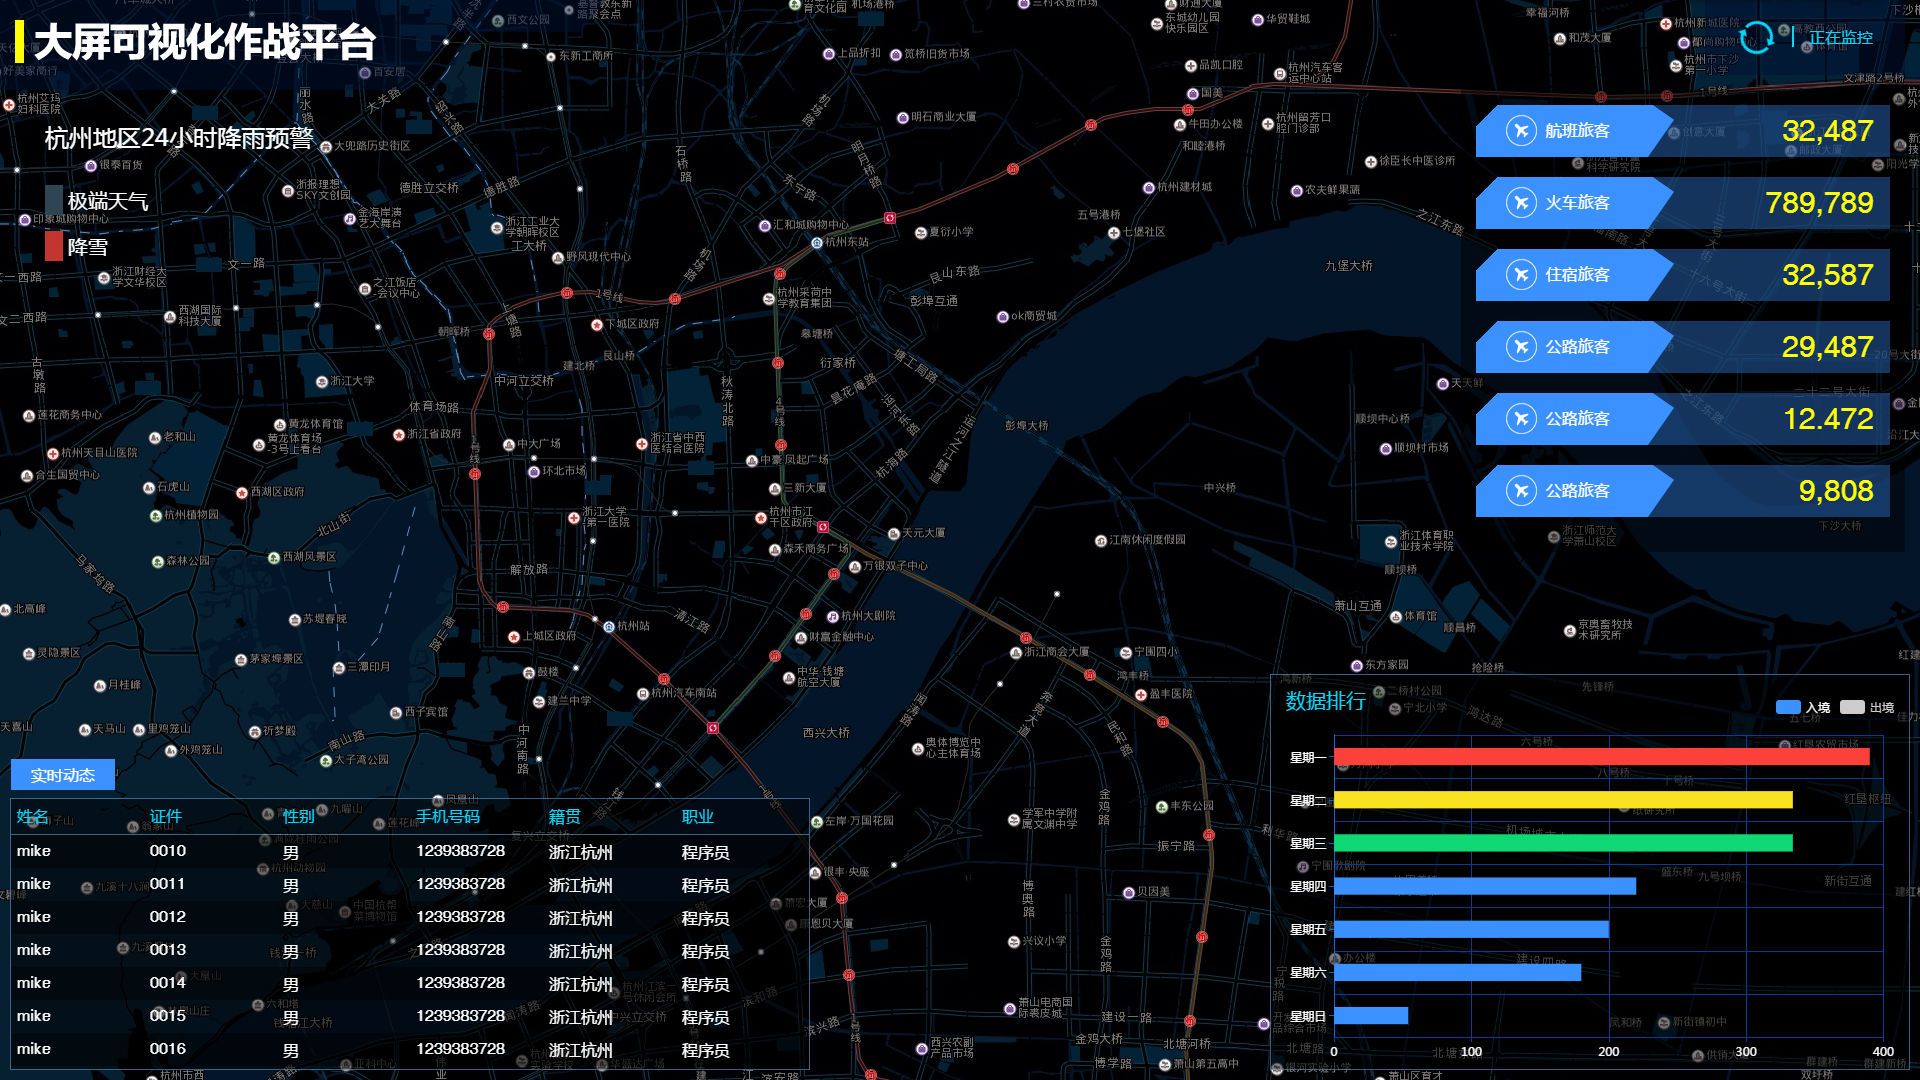Viewport: 1920px width, 1080px height.
Task: Click the airplane icon in the 12.472 card
Action: (1521, 419)
